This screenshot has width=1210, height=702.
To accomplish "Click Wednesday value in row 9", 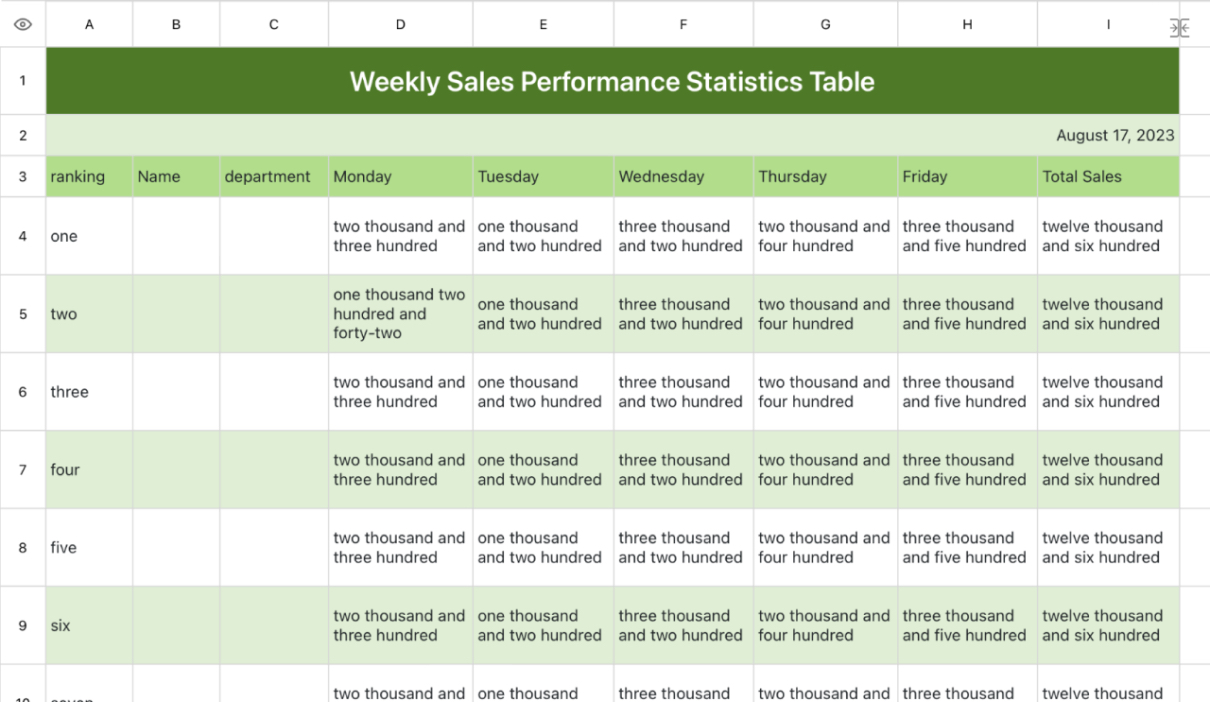I will coord(683,626).
